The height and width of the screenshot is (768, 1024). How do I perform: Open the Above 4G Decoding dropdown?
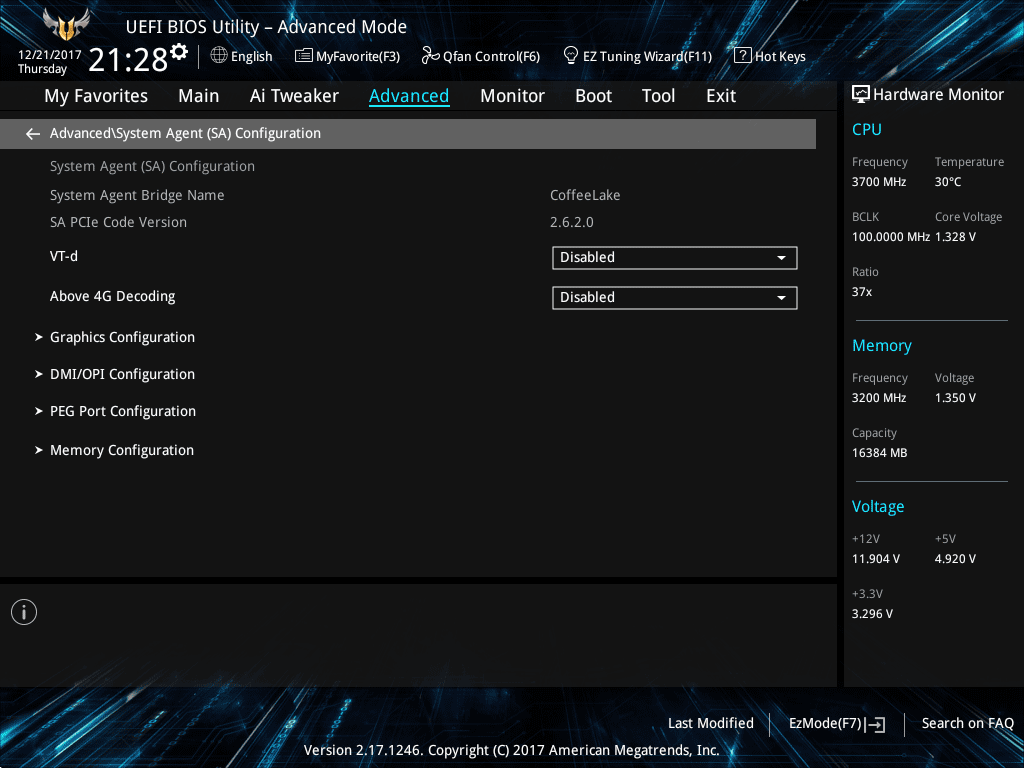[x=675, y=298]
